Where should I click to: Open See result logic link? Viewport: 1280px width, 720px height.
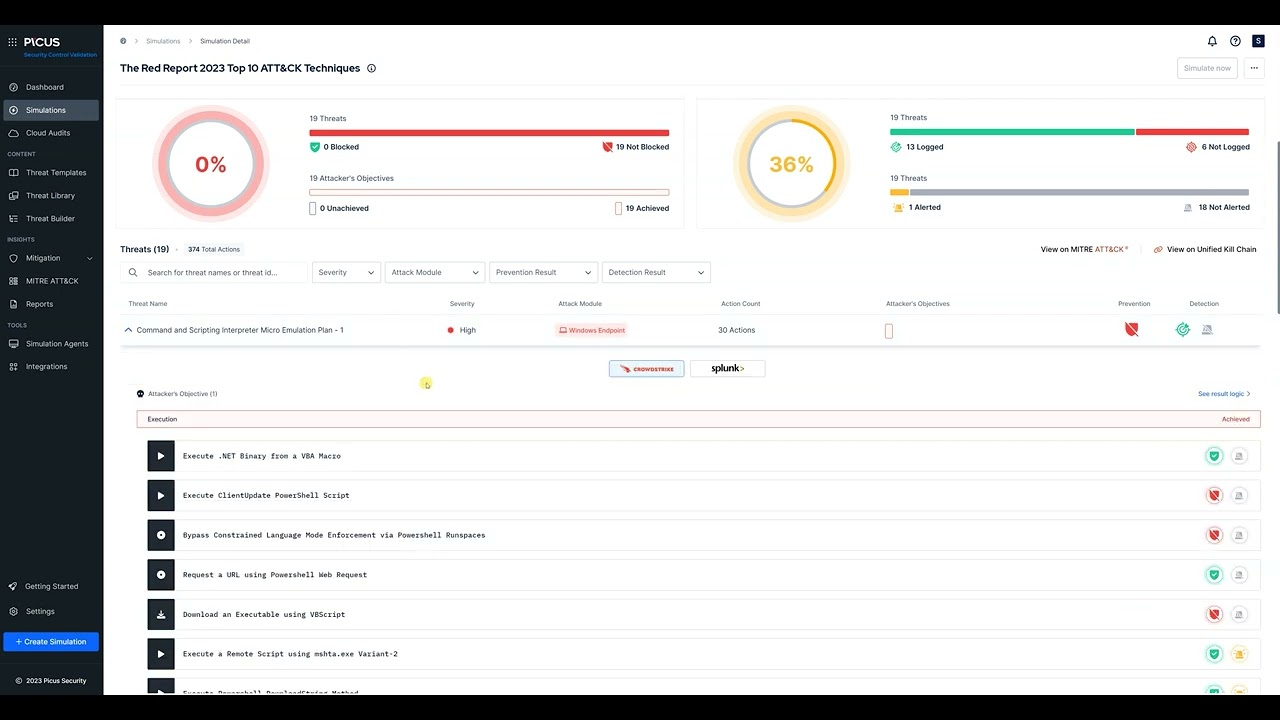1224,394
